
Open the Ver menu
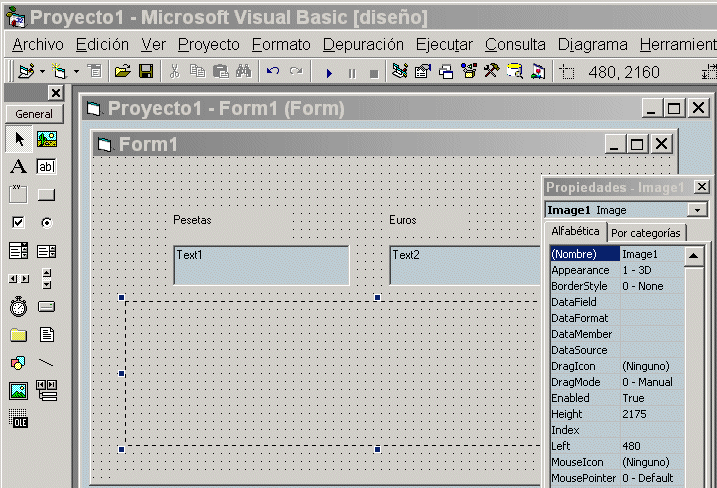153,44
